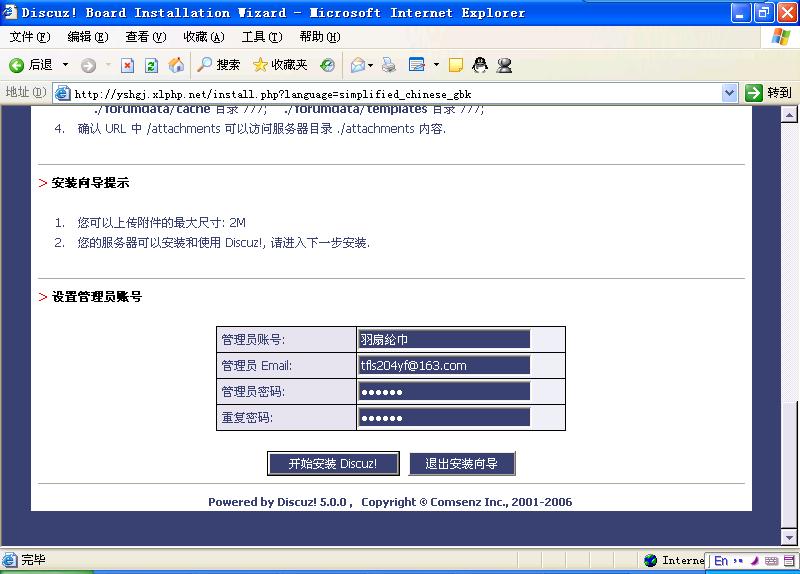800x574 pixels.
Task: Click the Mail envelope icon
Action: tap(358, 65)
